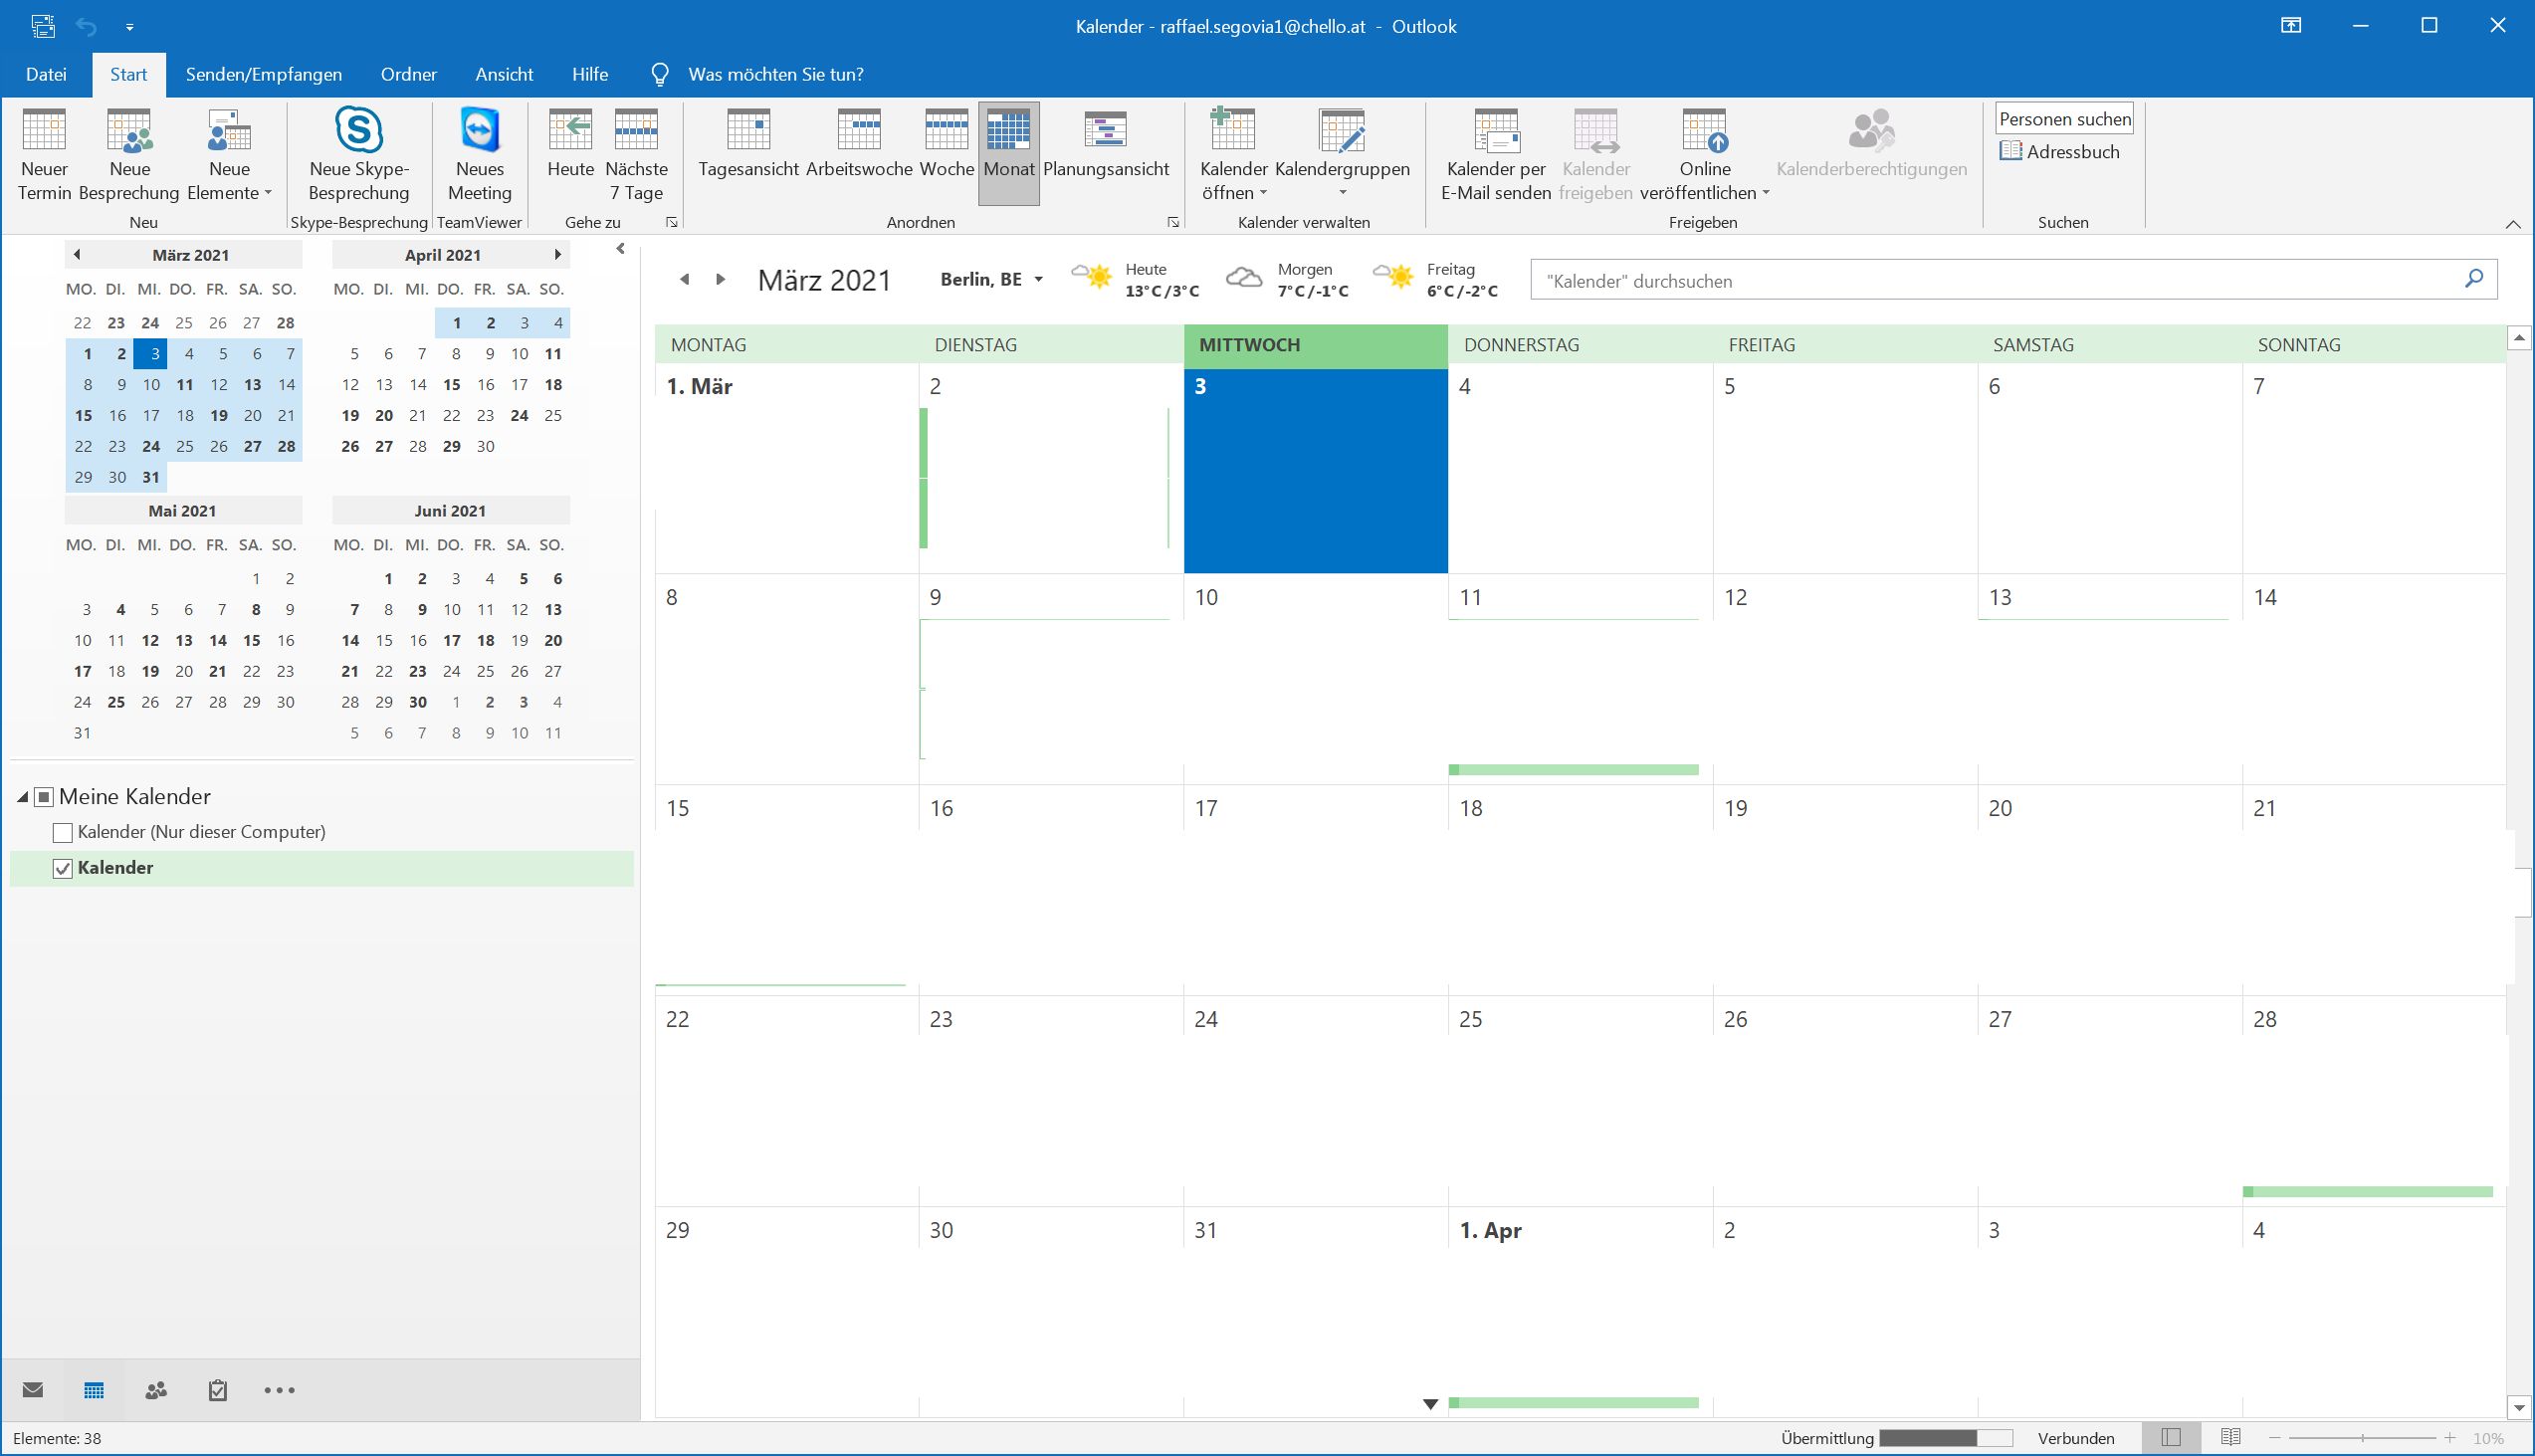Open Neue Skype-Besprechung
The image size is (2535, 1456).
click(x=359, y=155)
